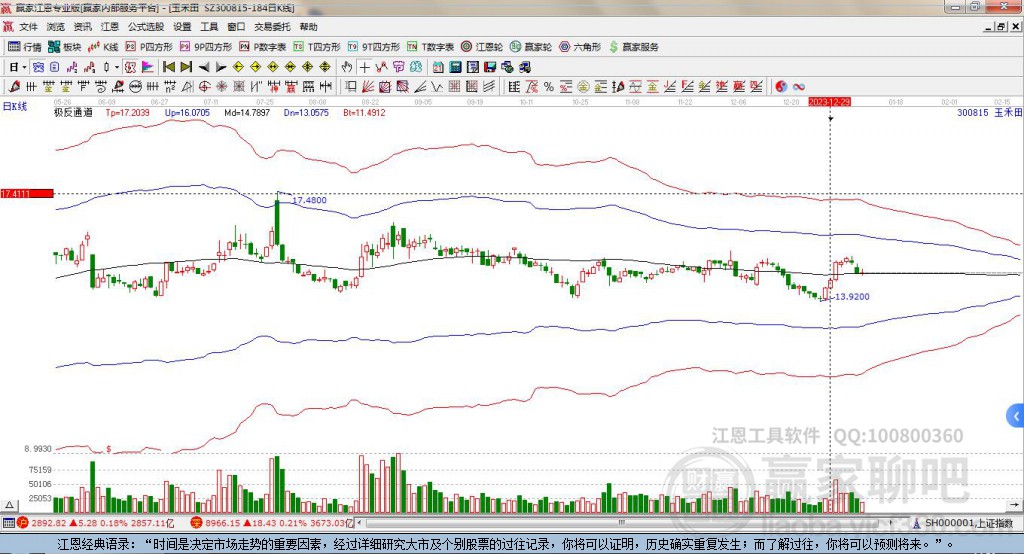Click the yin-yang taiji icon
Screen dimensions: 1024x554
click(781, 86)
